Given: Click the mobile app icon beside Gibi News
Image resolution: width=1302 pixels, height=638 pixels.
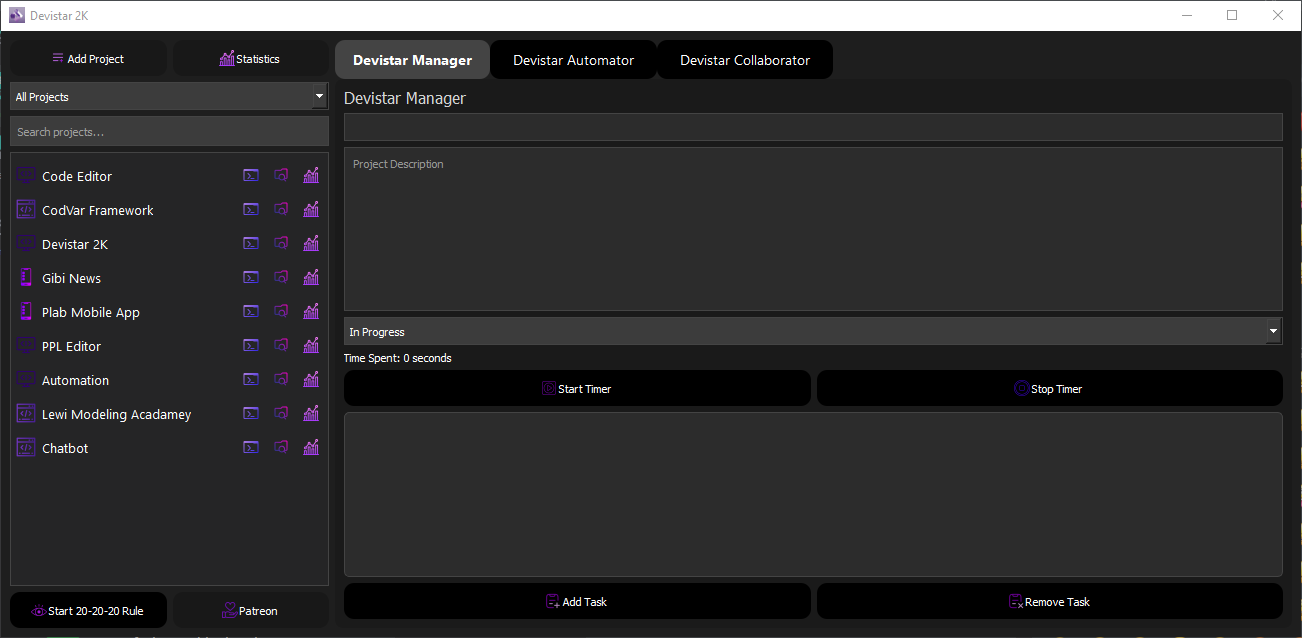Looking at the screenshot, I should (x=25, y=277).
